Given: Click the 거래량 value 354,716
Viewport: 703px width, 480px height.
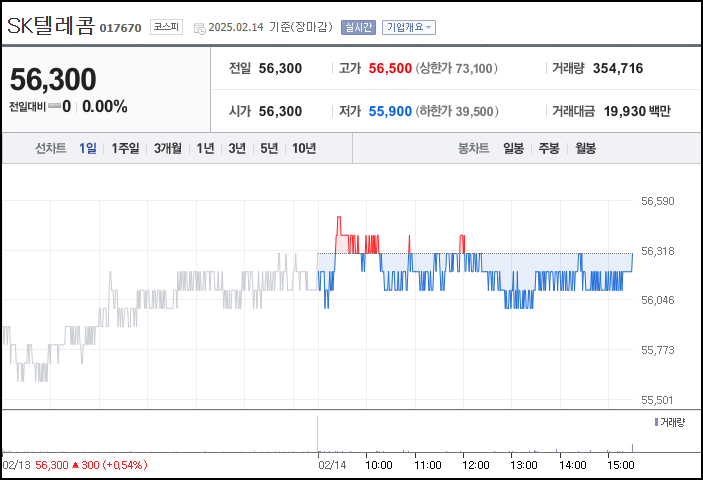Looking at the screenshot, I should (618, 68).
